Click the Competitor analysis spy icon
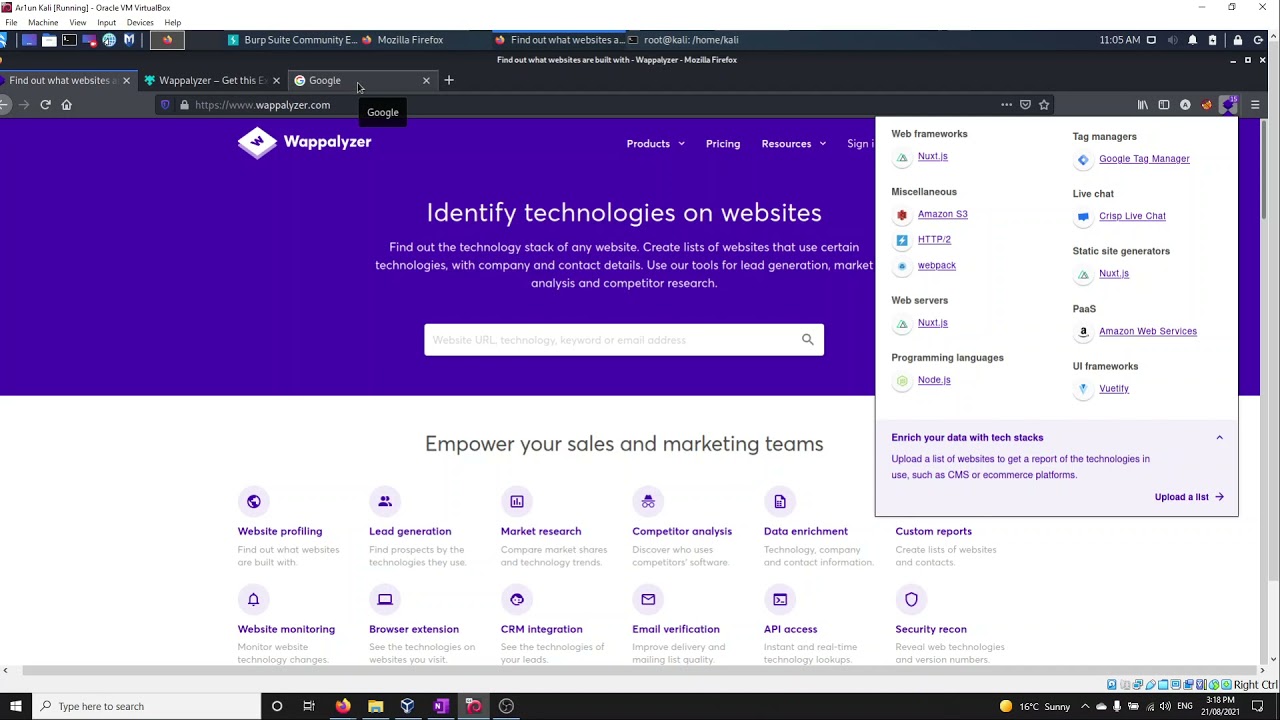 click(648, 501)
